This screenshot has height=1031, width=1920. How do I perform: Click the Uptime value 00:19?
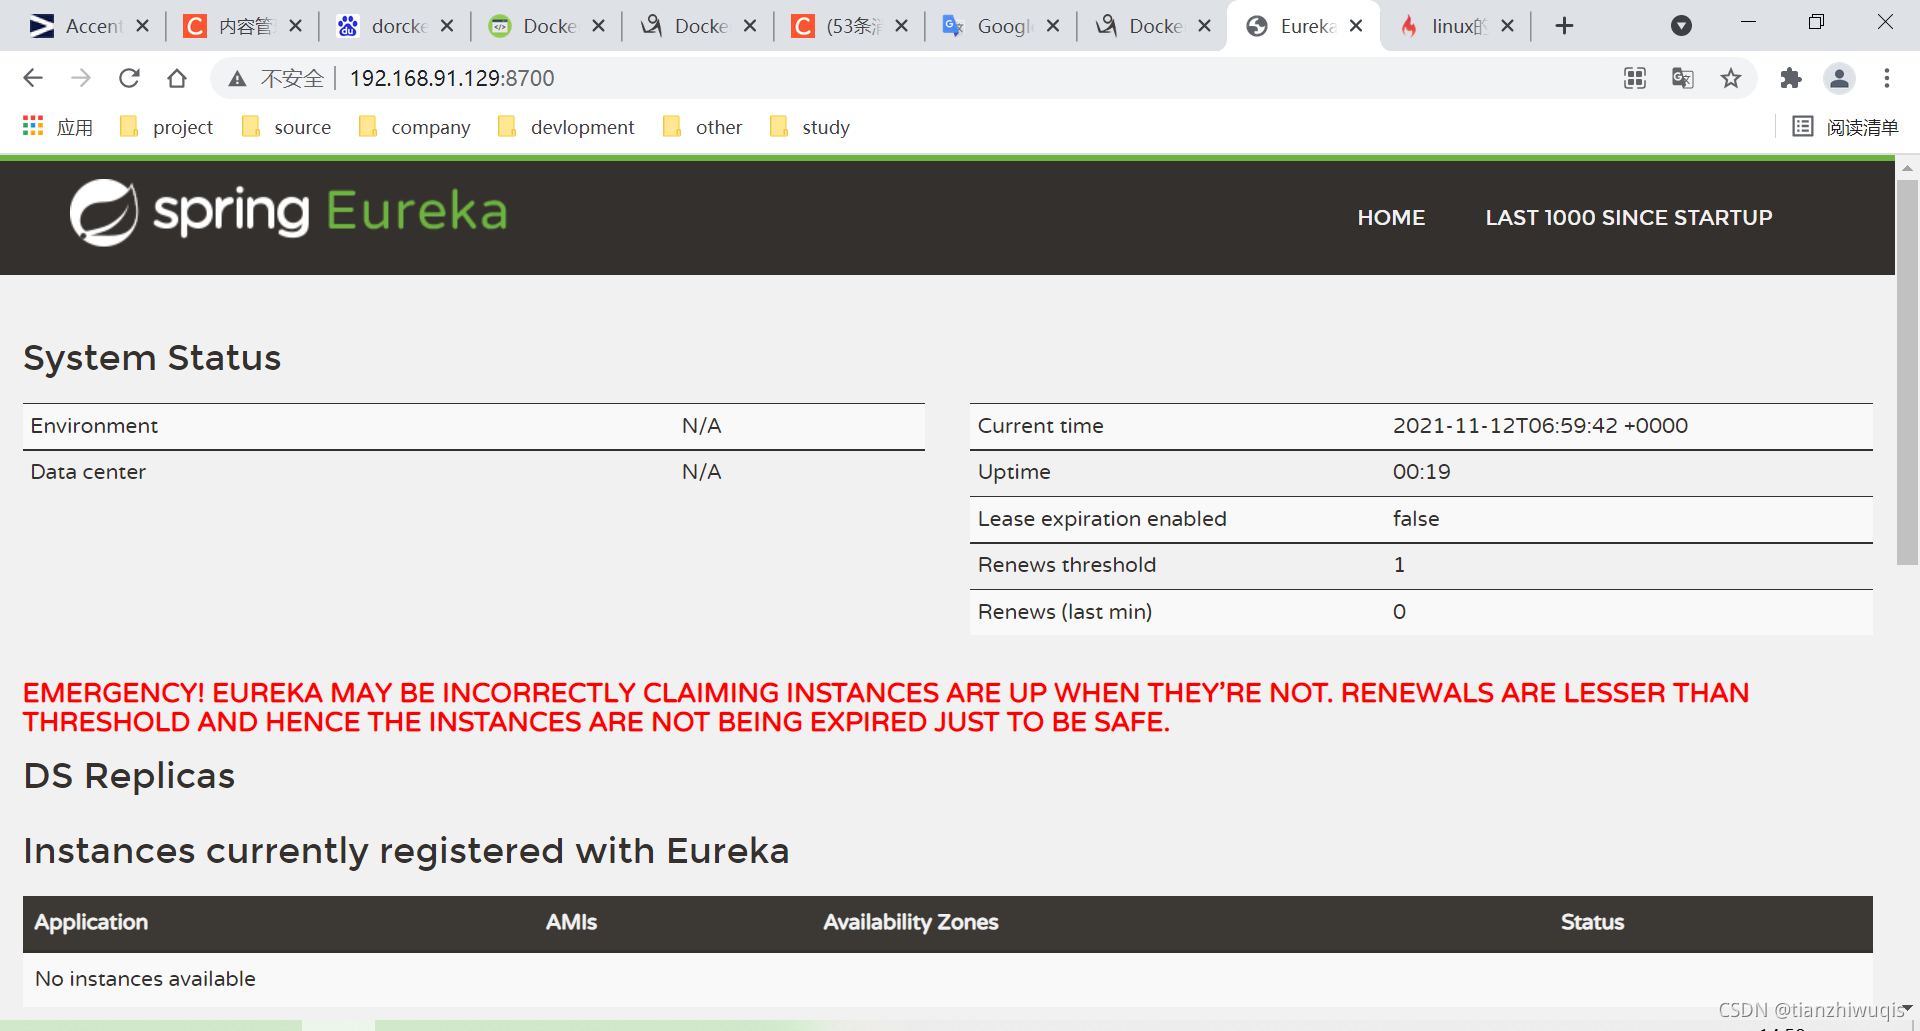pos(1421,472)
